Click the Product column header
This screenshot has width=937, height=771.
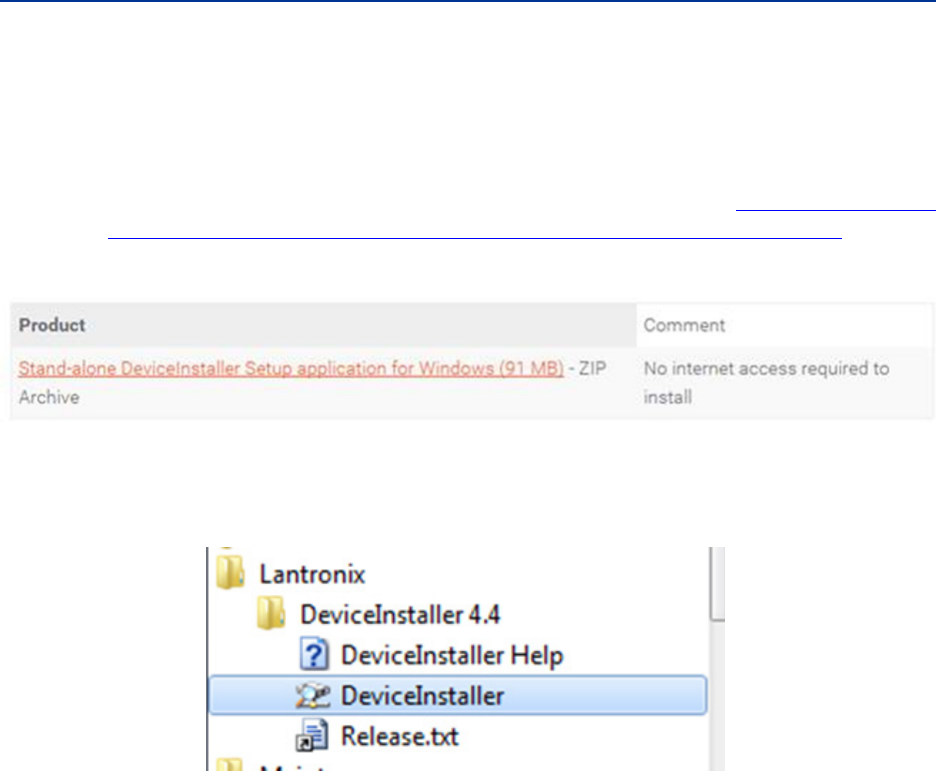323,325
